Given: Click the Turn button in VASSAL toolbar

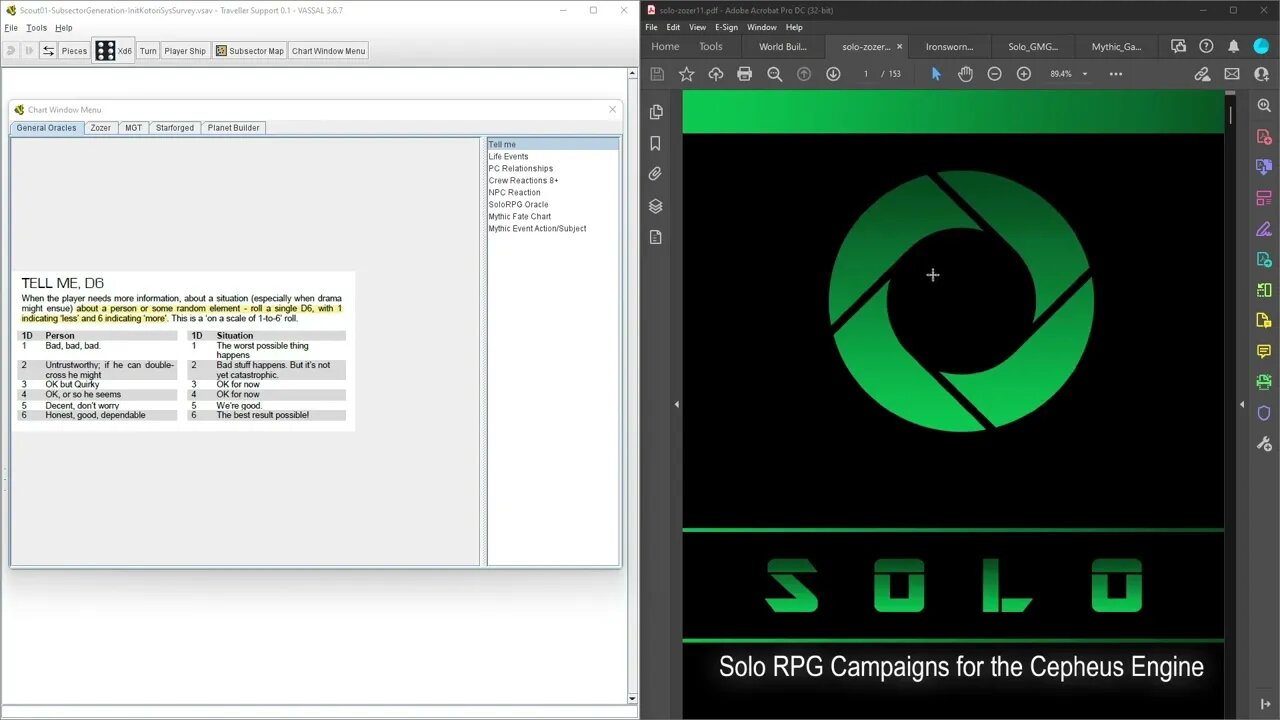Looking at the screenshot, I should (x=148, y=51).
